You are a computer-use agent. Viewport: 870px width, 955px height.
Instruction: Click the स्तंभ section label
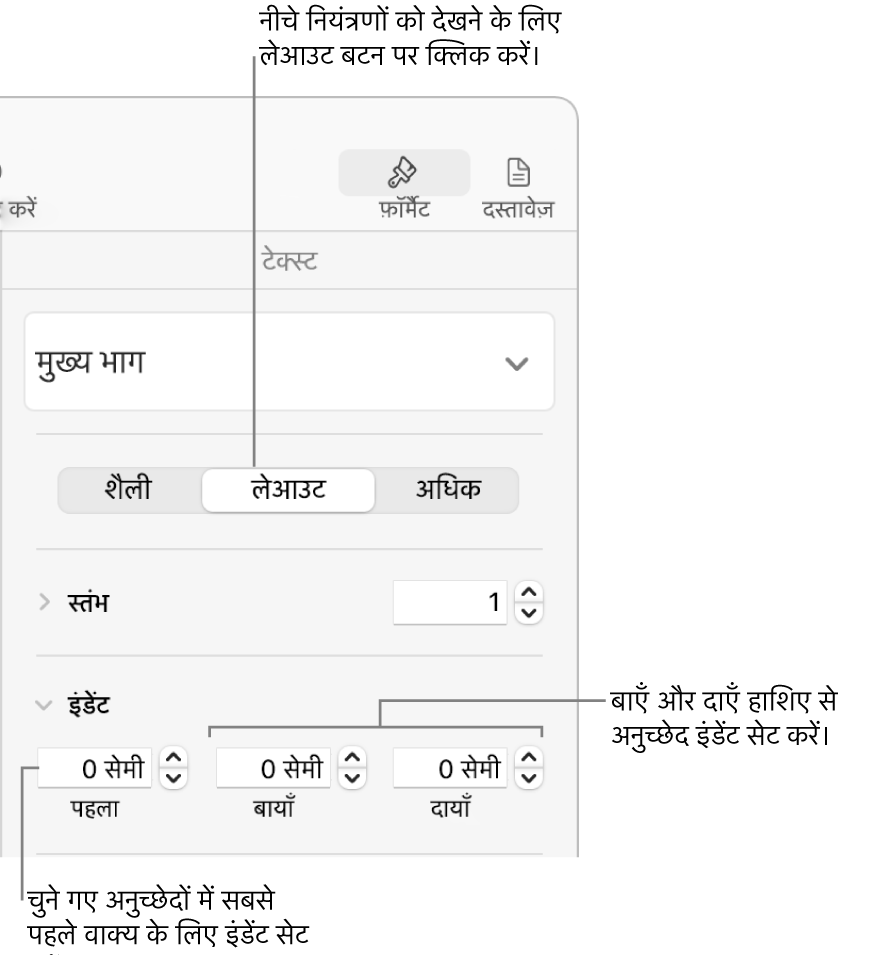(88, 602)
